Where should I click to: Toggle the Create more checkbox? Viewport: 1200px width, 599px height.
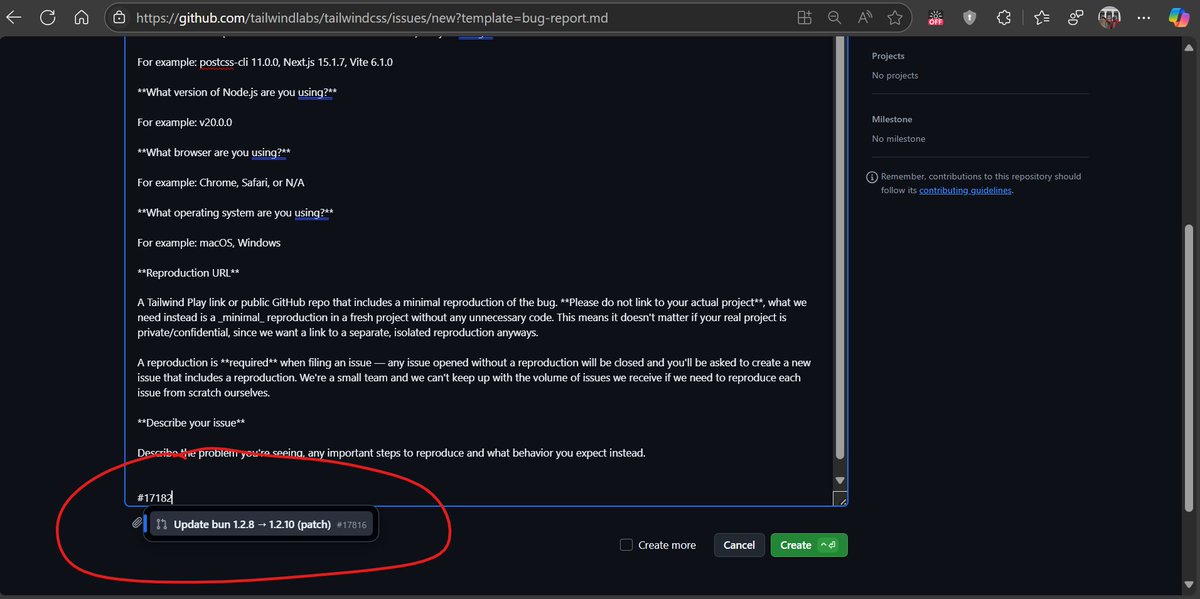pos(626,545)
